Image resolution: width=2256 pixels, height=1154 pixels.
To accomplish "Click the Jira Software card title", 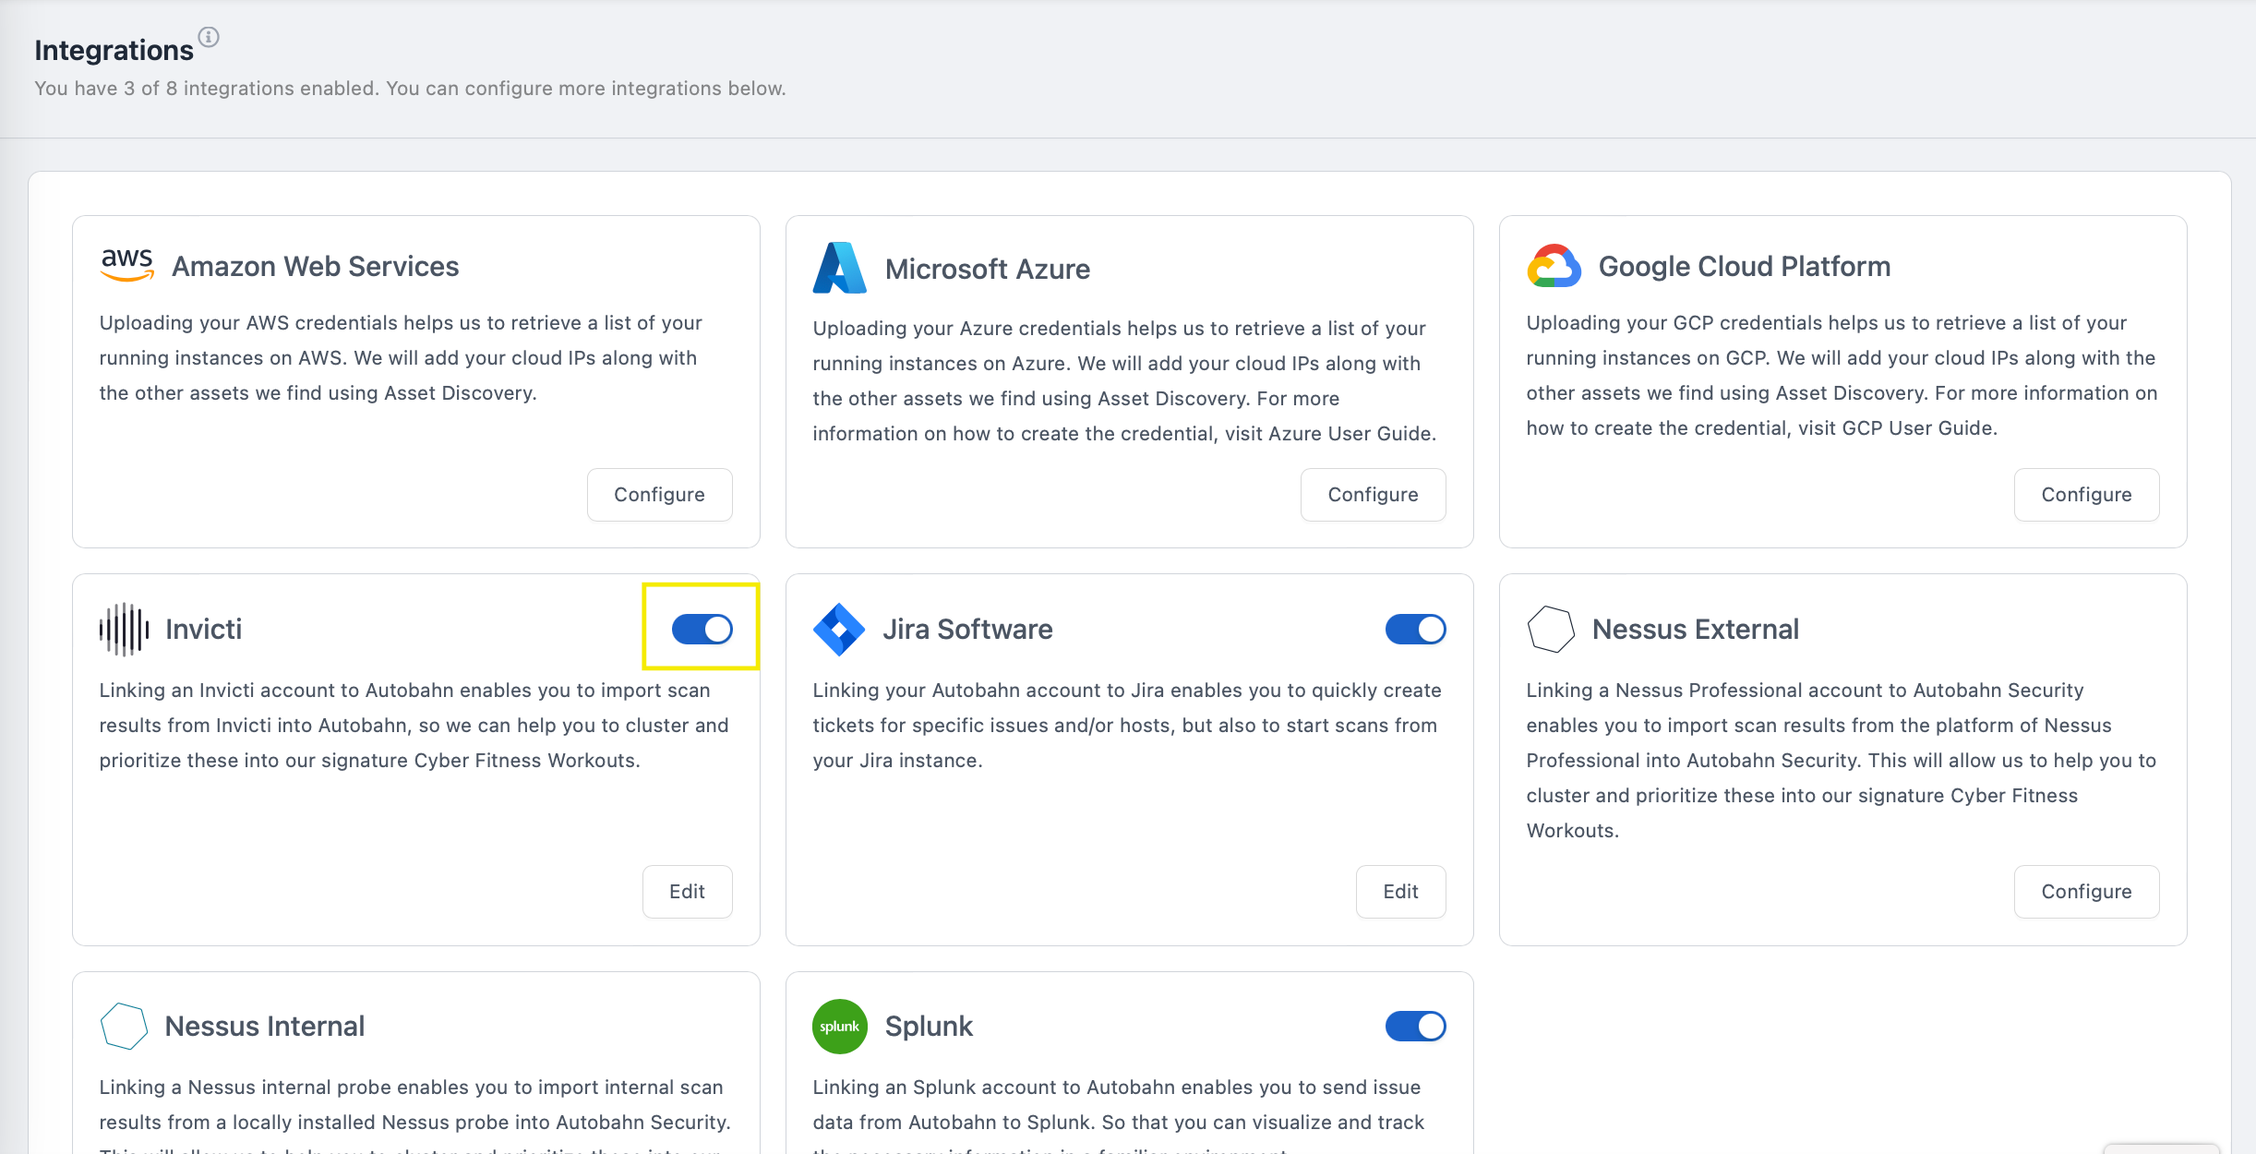I will coord(967,629).
